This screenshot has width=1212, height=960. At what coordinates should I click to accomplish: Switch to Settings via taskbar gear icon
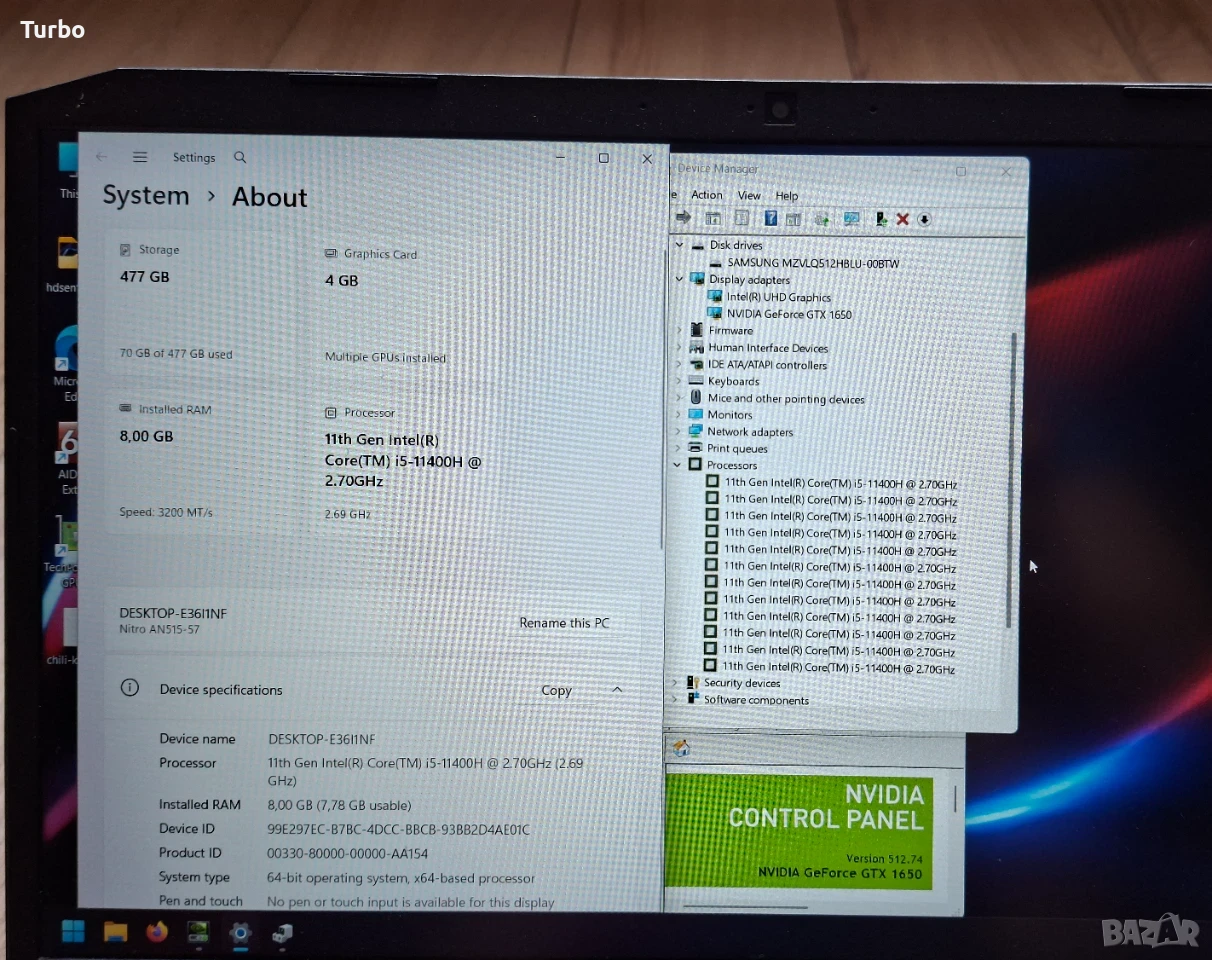[240, 934]
